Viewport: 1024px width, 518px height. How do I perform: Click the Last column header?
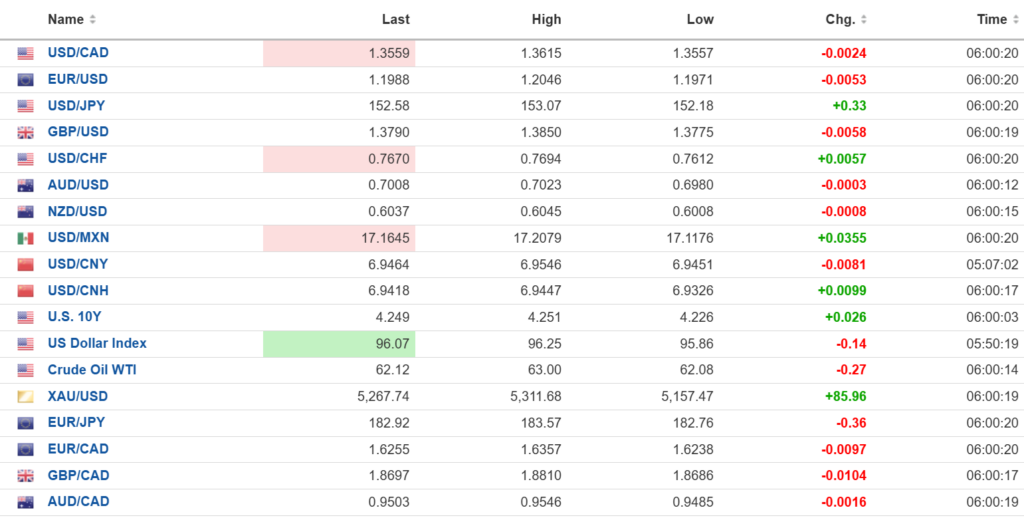click(396, 19)
